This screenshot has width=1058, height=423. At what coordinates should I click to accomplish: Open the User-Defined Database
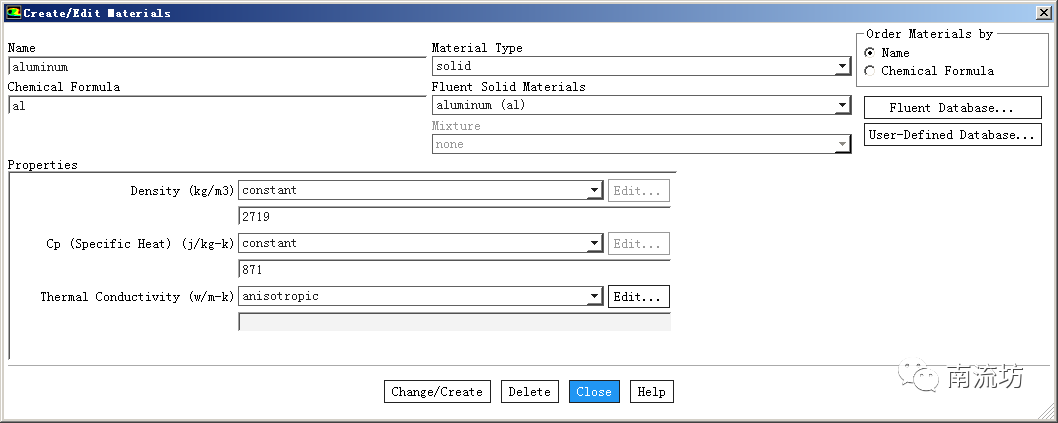point(952,135)
